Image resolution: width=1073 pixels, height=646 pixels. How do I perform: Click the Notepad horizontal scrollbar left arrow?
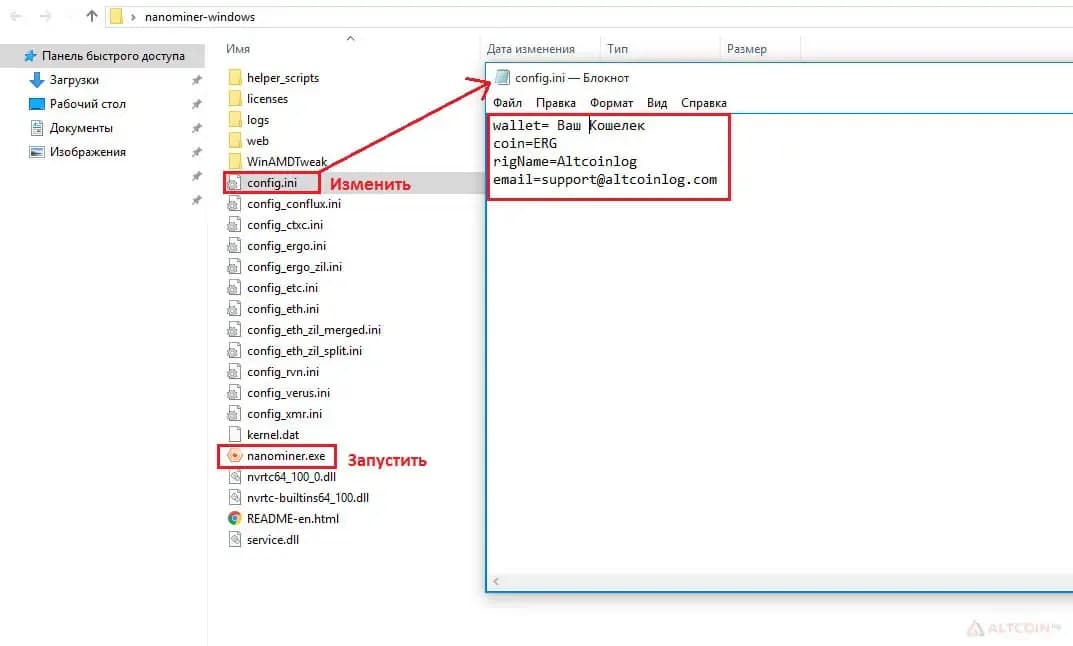496,582
